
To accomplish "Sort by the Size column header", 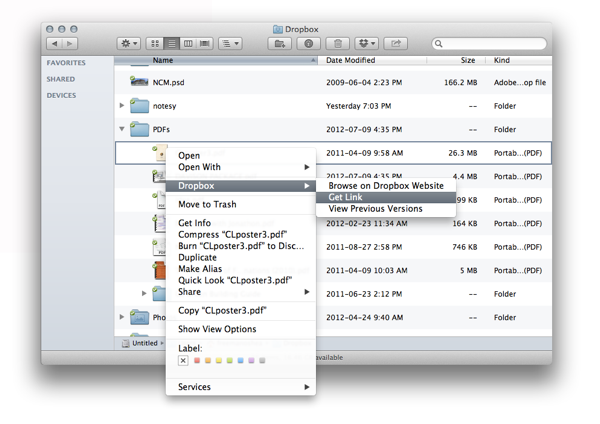I will [456, 60].
